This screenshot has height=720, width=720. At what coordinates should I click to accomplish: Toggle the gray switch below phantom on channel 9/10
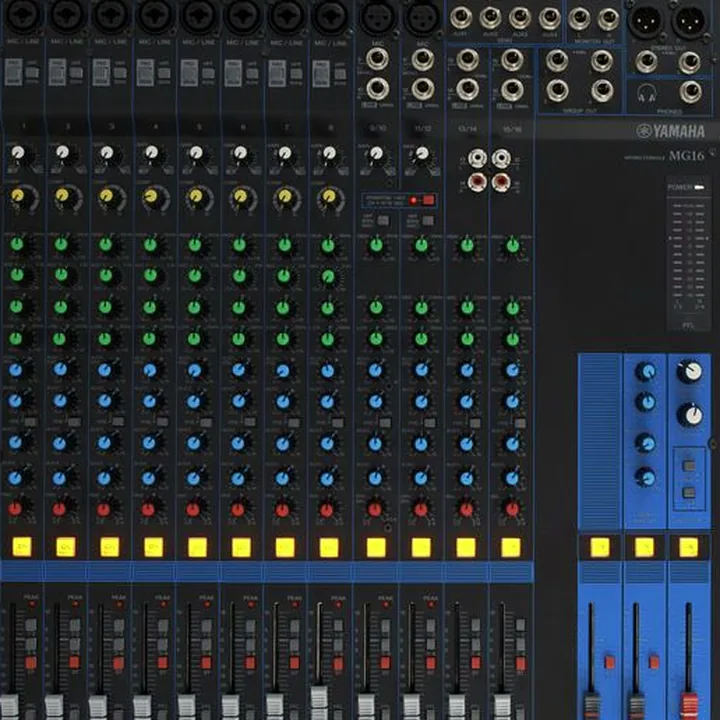pos(382,221)
